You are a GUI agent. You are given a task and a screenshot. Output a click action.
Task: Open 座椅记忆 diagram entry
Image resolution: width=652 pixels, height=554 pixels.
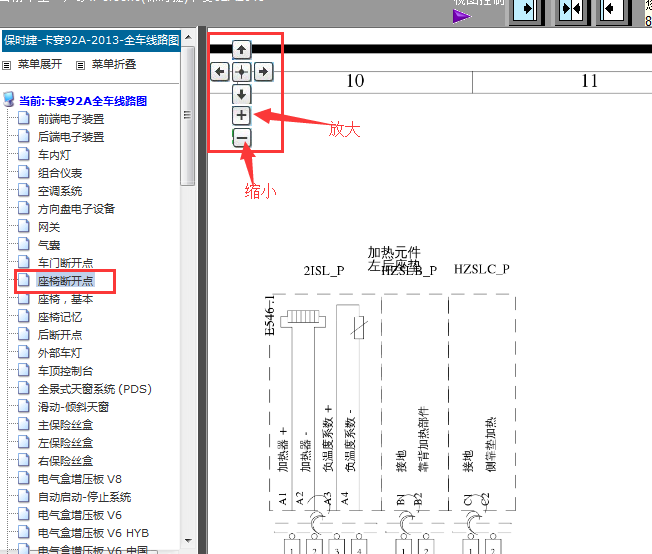click(60, 317)
